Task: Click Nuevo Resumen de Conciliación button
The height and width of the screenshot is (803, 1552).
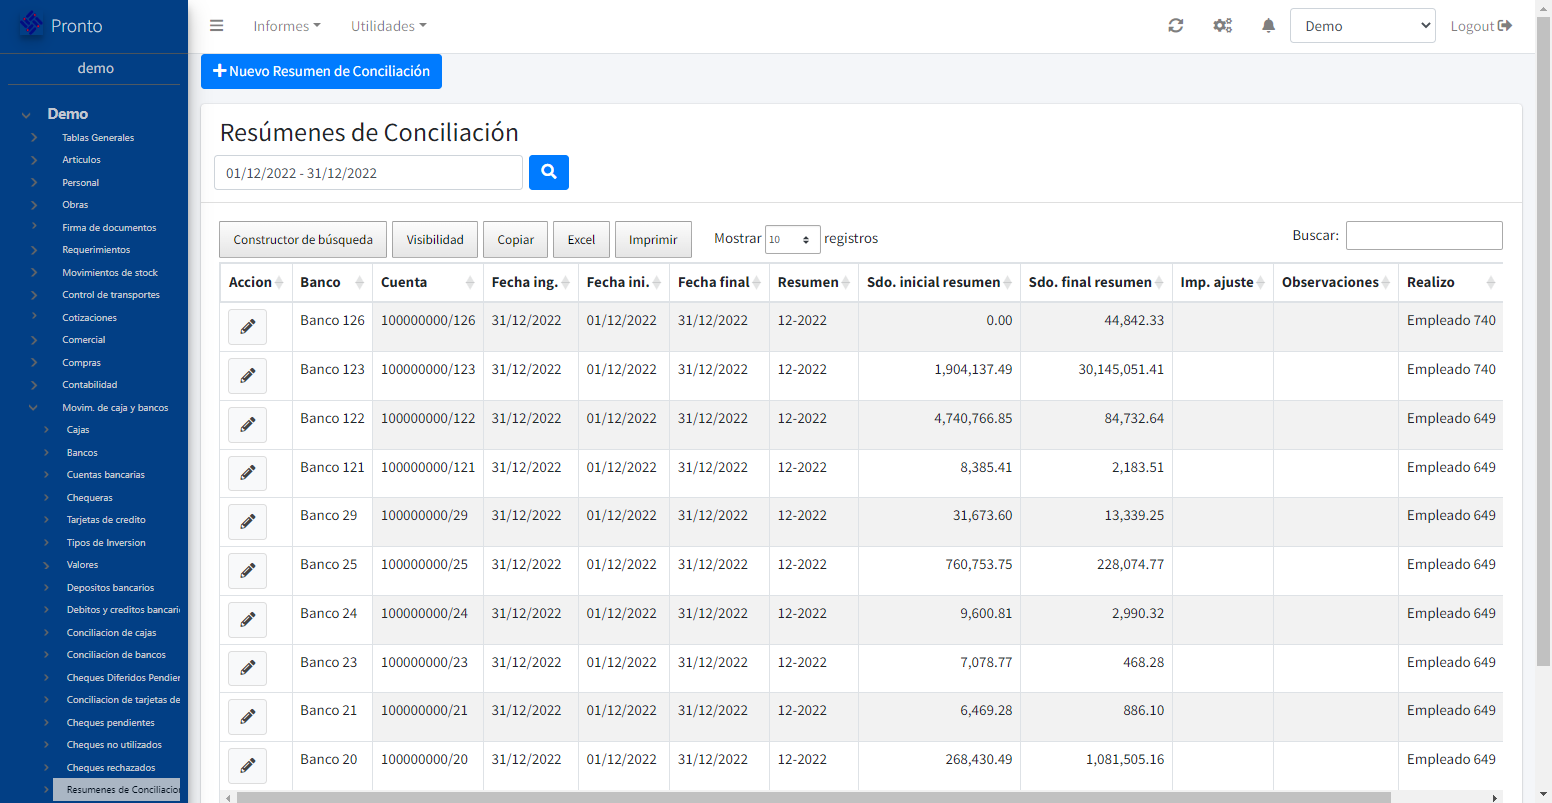Action: (321, 71)
